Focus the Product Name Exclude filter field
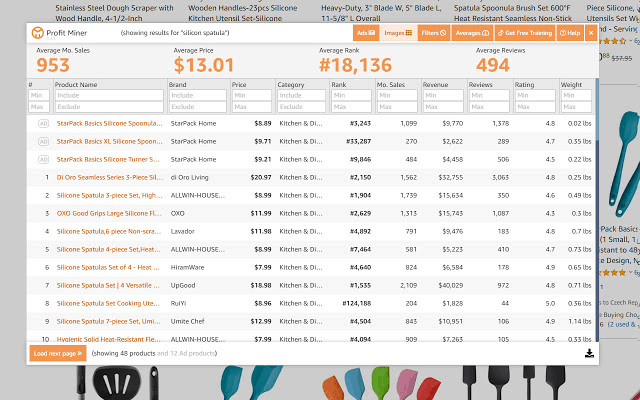The image size is (640, 400). pyautogui.click(x=109, y=107)
